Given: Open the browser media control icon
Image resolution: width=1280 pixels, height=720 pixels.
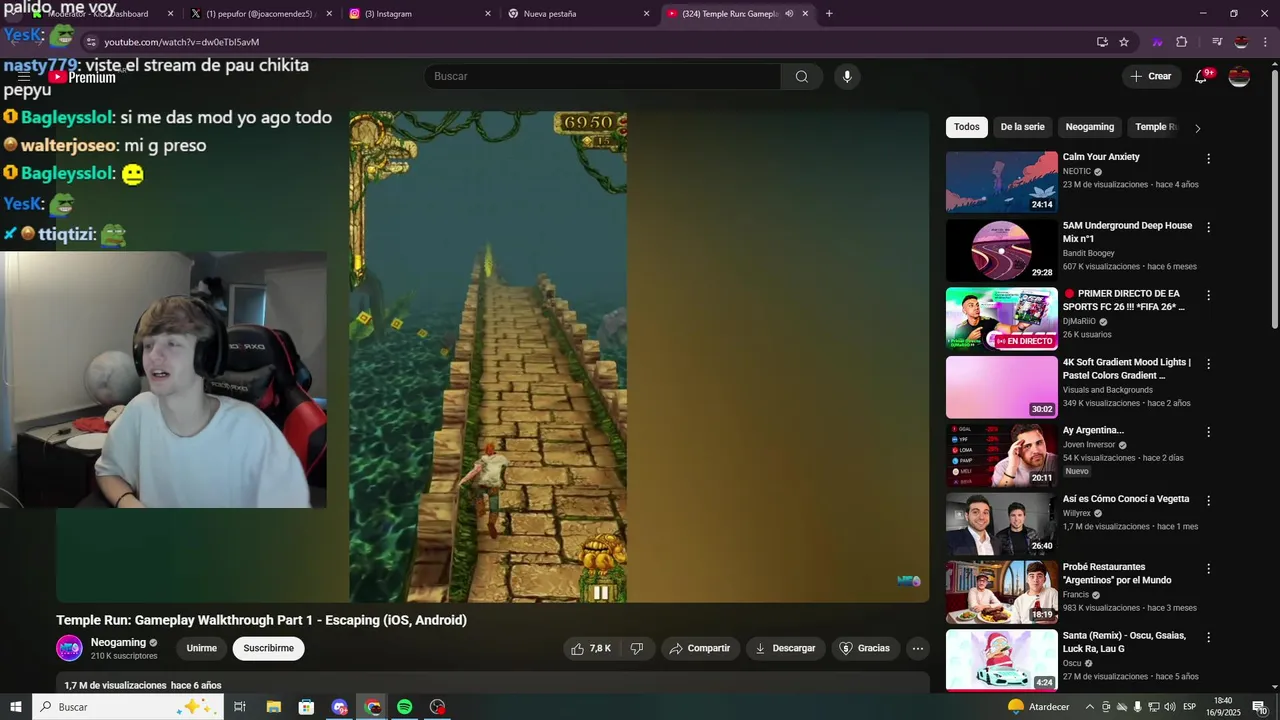Looking at the screenshot, I should click(x=1217, y=42).
